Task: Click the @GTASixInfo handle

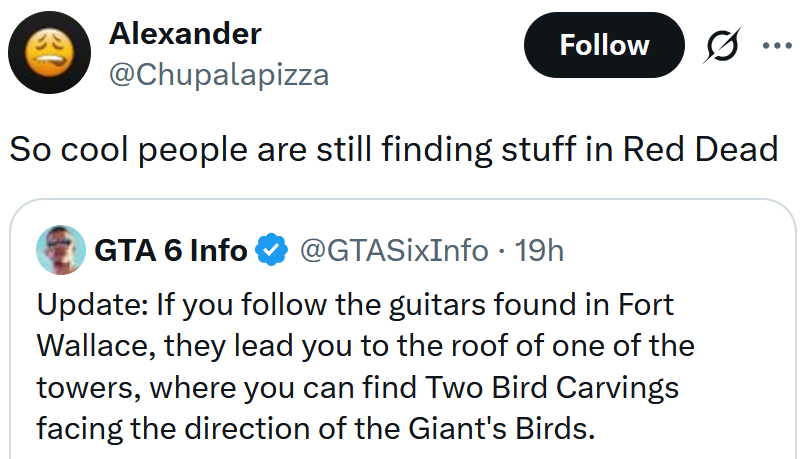Action: (394, 250)
